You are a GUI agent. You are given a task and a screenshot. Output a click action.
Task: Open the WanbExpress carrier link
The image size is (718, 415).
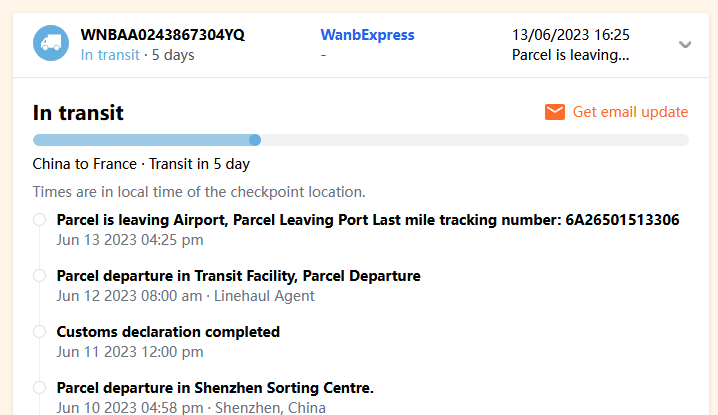pyautogui.click(x=367, y=35)
